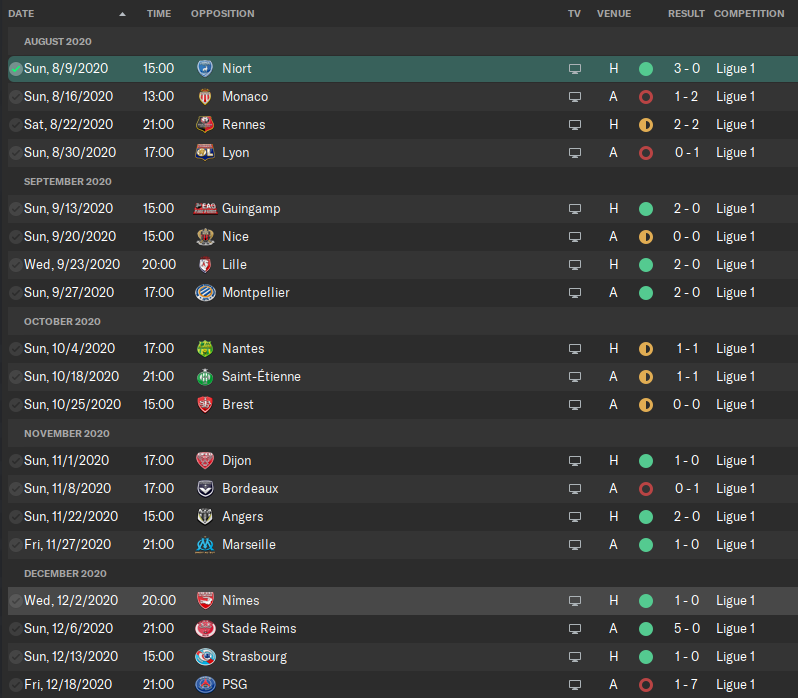Sort by Opposition column header
798x698 pixels.
tap(222, 14)
